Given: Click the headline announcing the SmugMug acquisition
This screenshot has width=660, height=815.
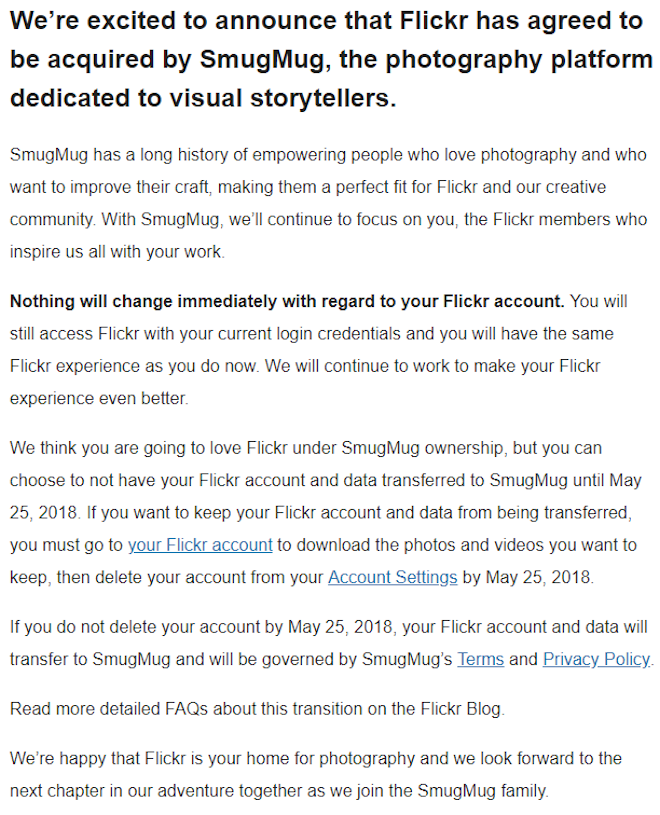Looking at the screenshot, I should tap(331, 59).
